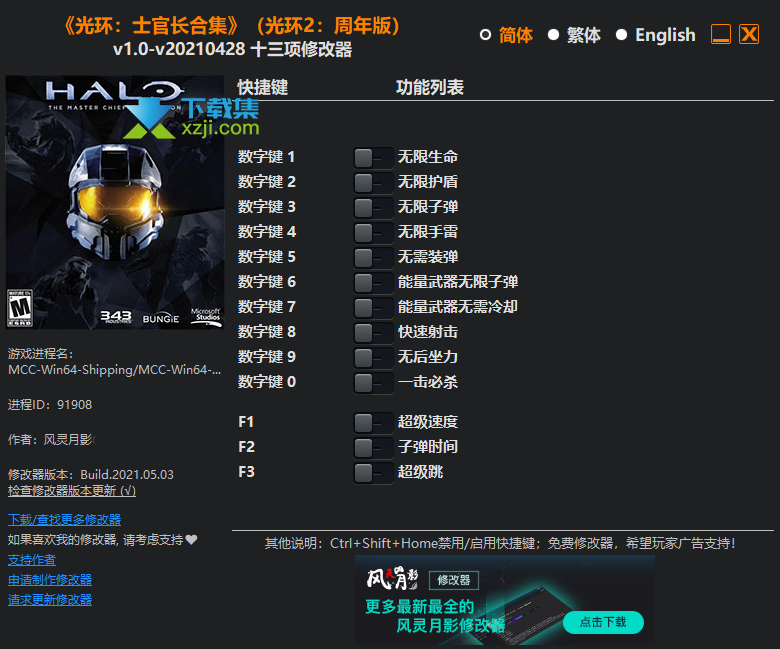Click 检查修改器版本更新 link

[72, 490]
